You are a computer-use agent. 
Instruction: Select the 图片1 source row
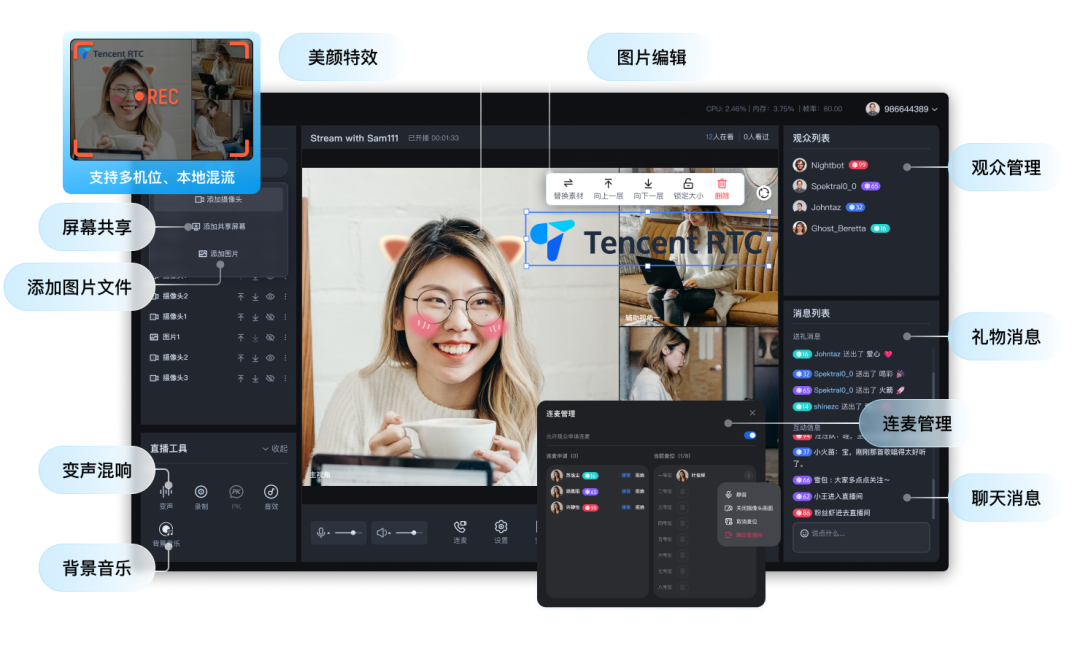coord(218,338)
